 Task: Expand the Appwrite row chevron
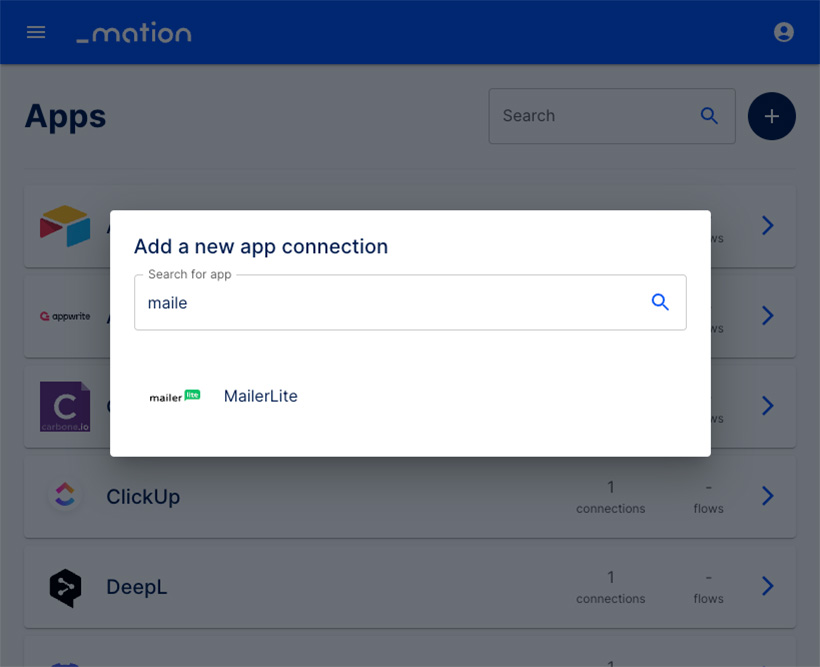pos(767,315)
